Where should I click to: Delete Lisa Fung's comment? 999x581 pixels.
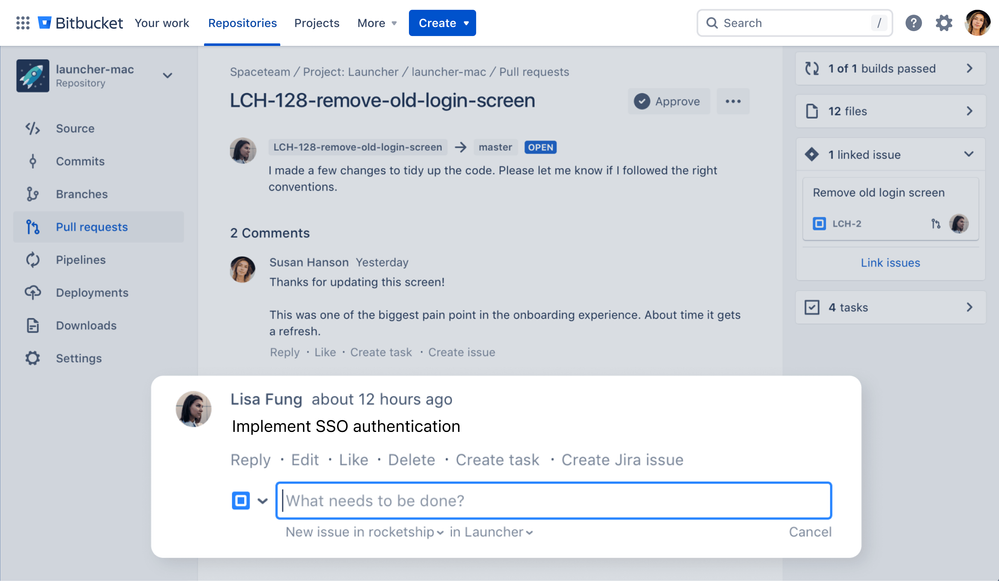[412, 460]
